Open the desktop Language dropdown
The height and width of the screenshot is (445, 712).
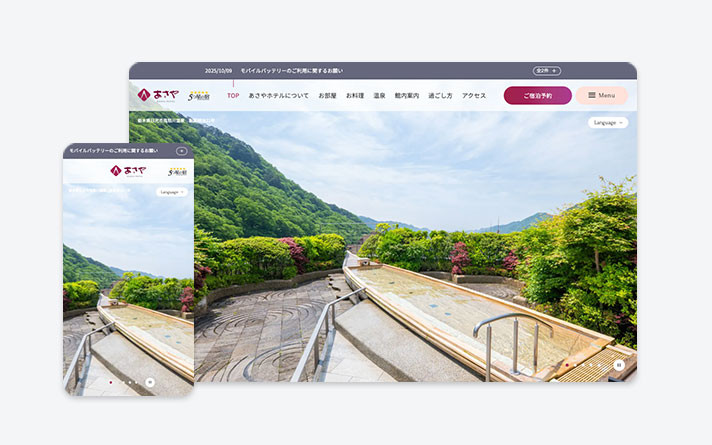(608, 122)
